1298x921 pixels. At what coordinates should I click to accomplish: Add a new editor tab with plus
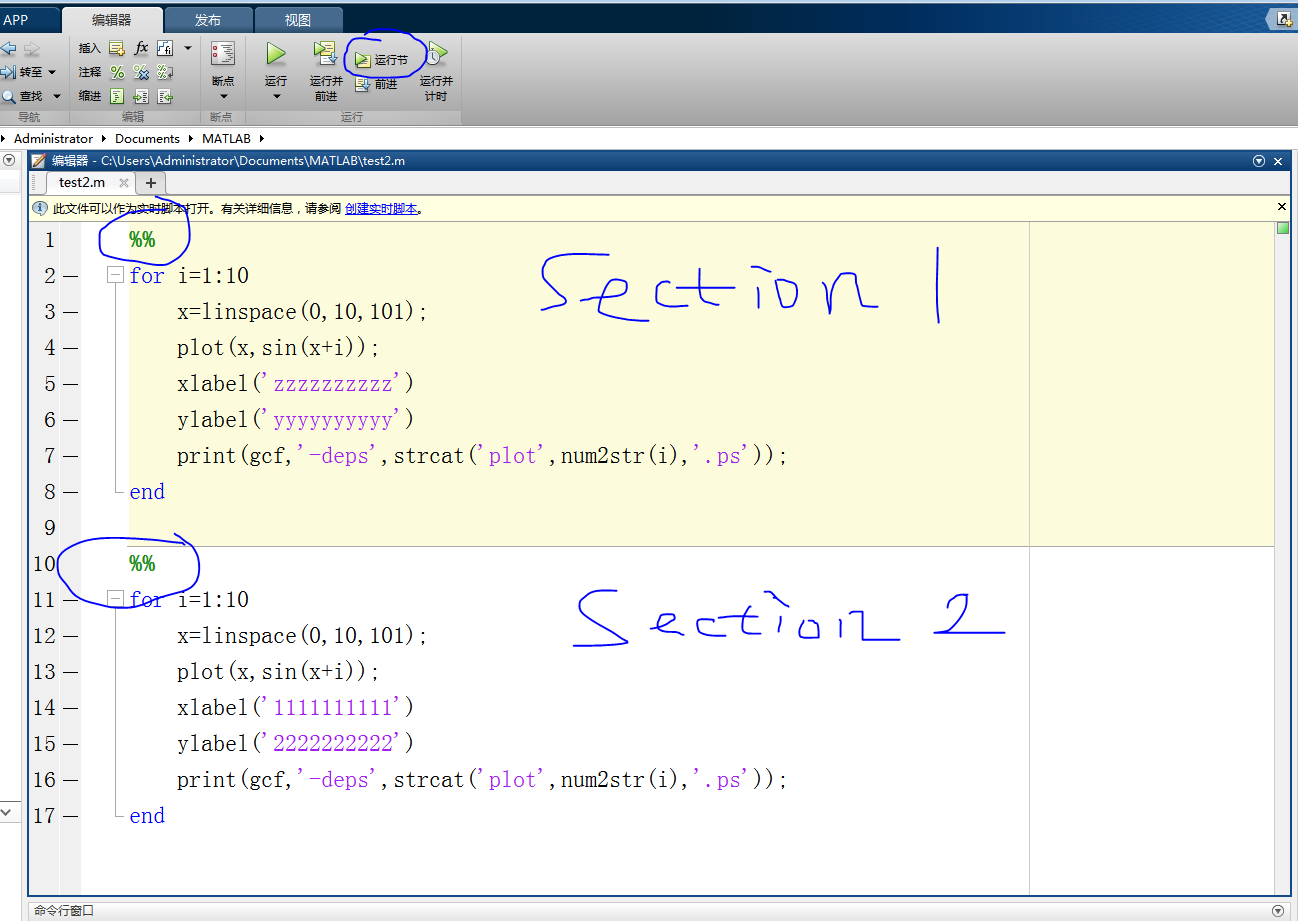click(x=150, y=183)
